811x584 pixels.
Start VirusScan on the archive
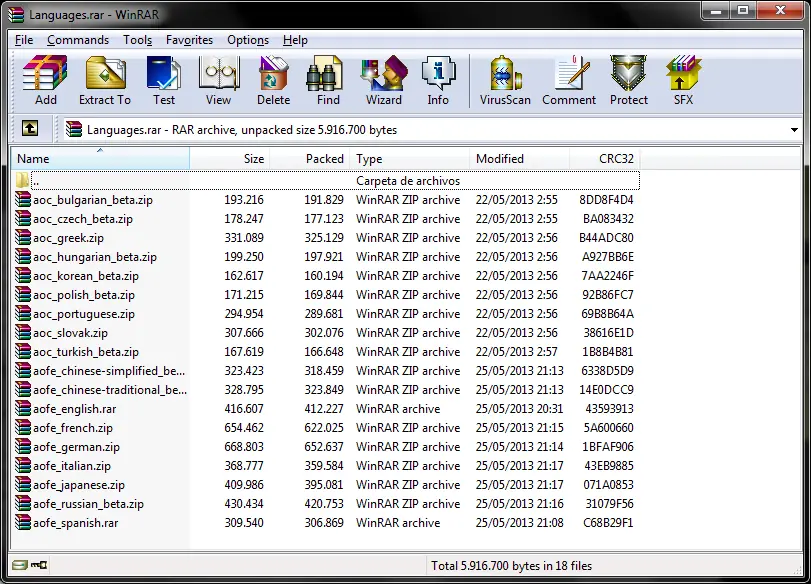point(505,80)
